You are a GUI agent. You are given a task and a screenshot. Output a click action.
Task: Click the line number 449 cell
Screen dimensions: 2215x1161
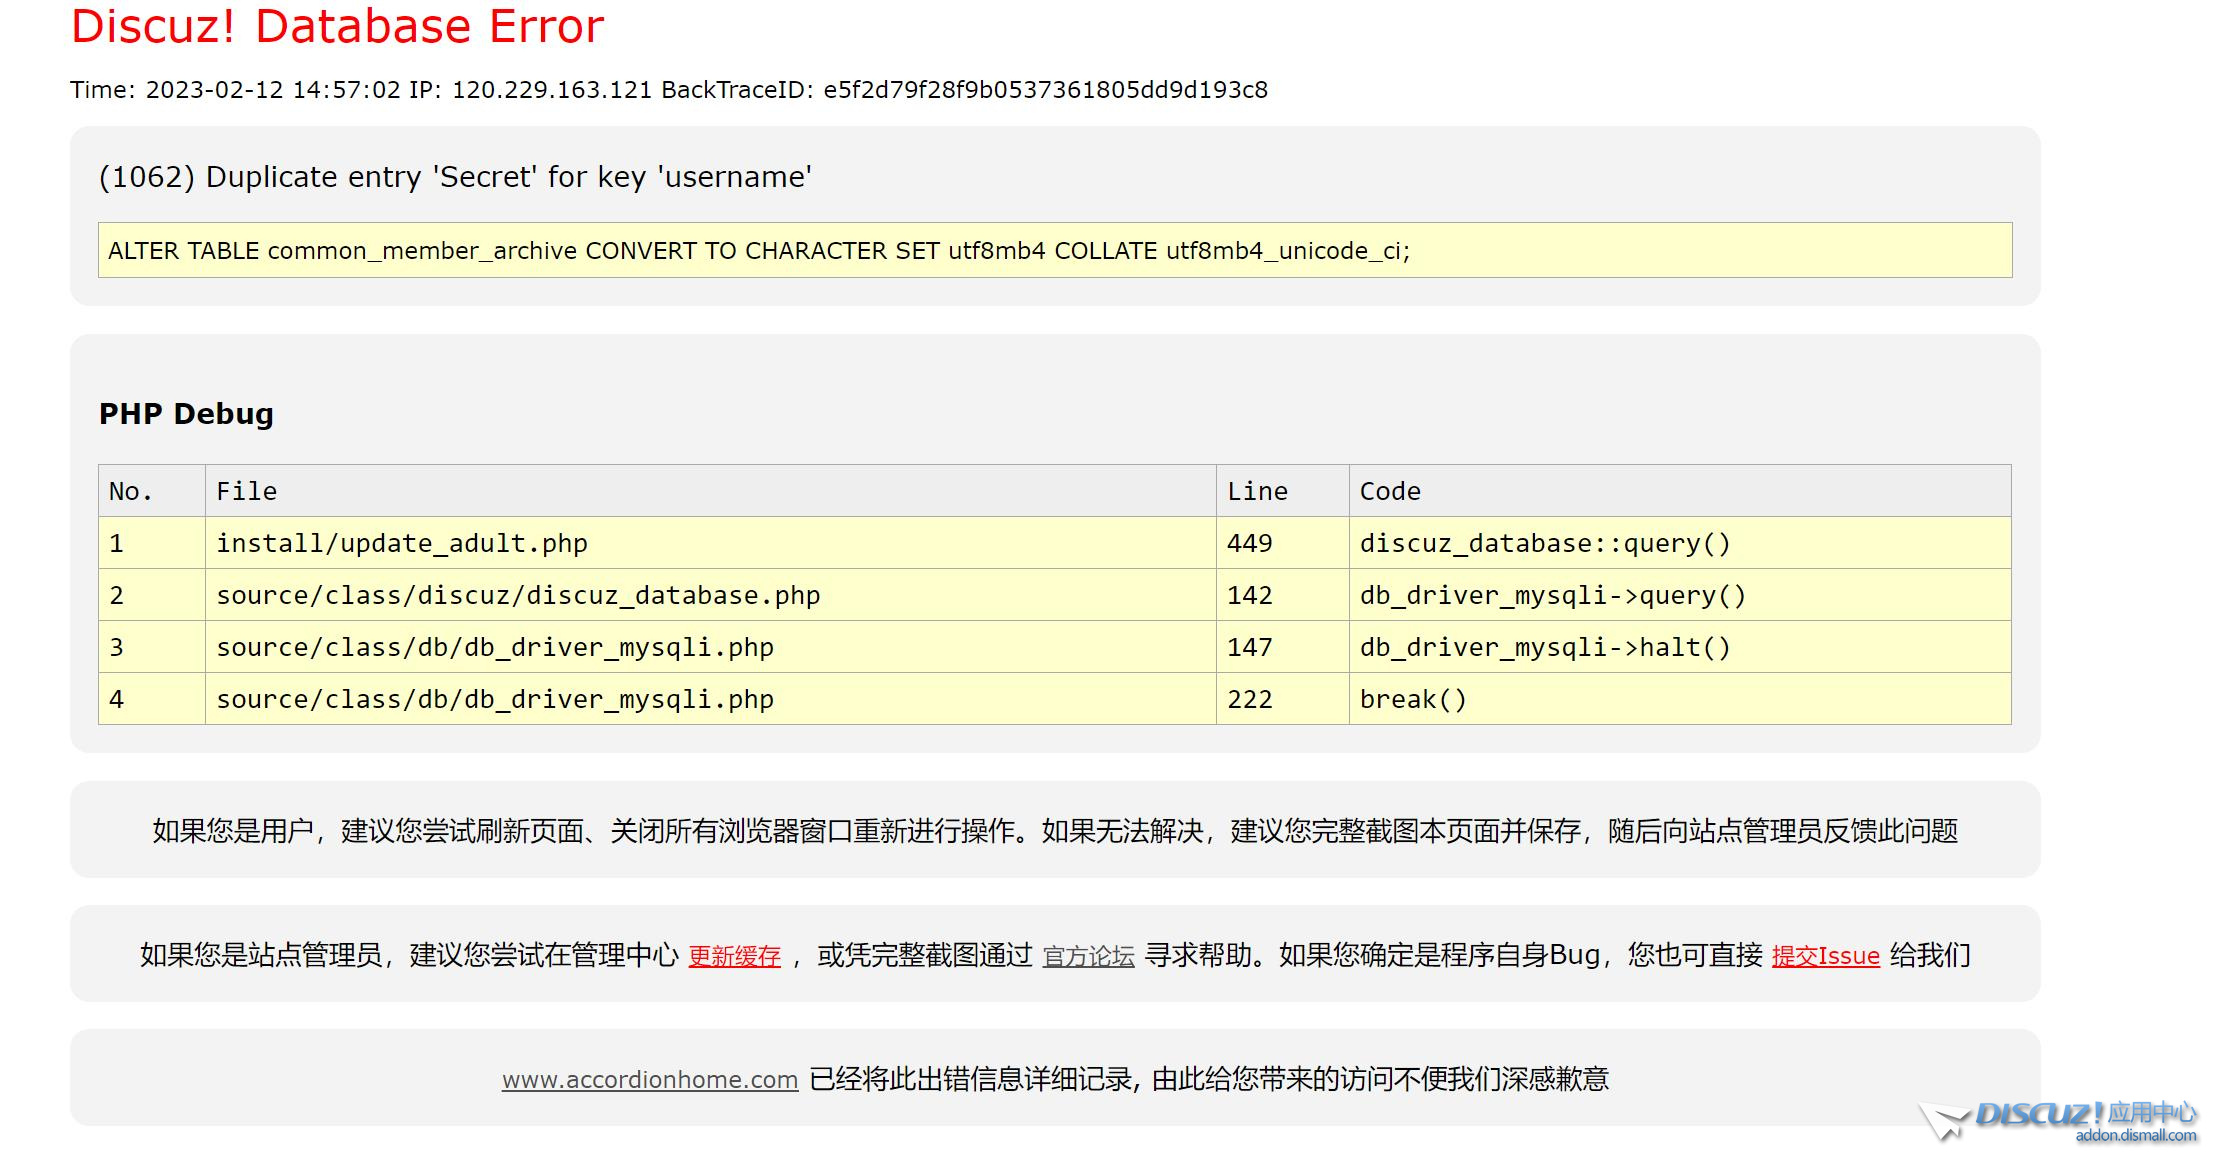pos(1250,543)
